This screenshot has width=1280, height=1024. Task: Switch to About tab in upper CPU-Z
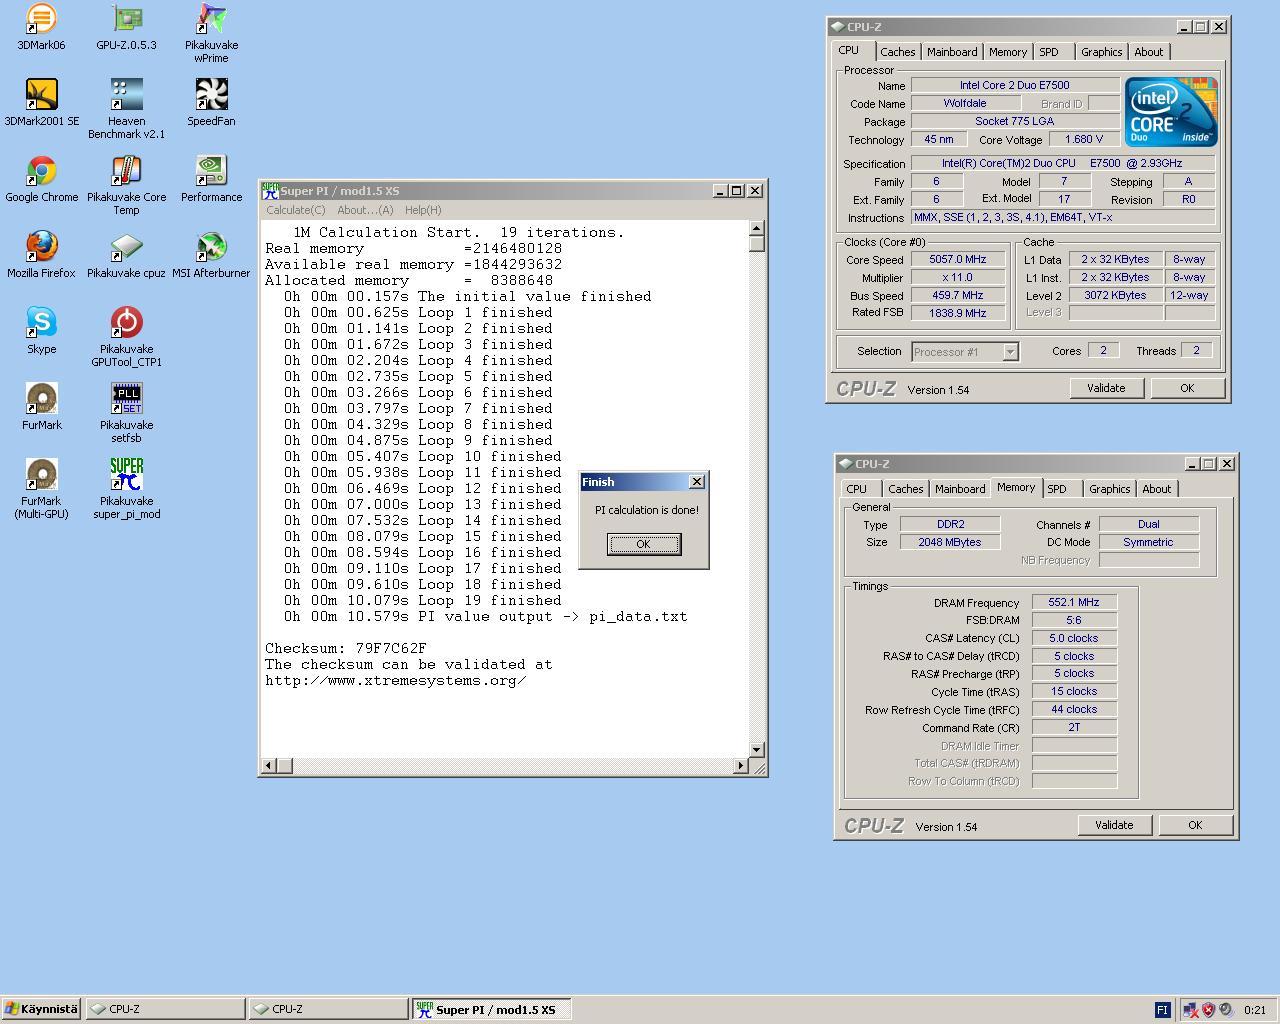pyautogui.click(x=1148, y=52)
